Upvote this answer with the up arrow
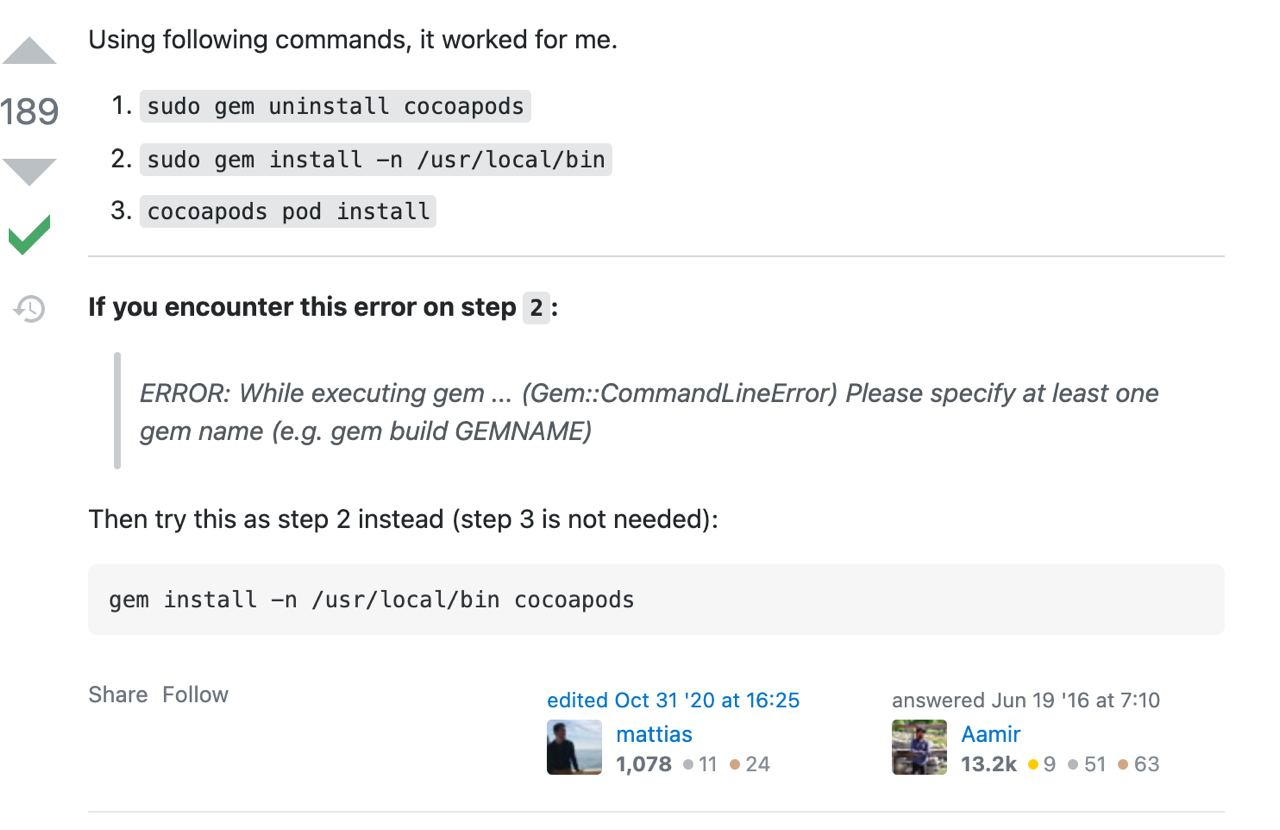Viewport: 1280px width, 830px height. tap(29, 51)
